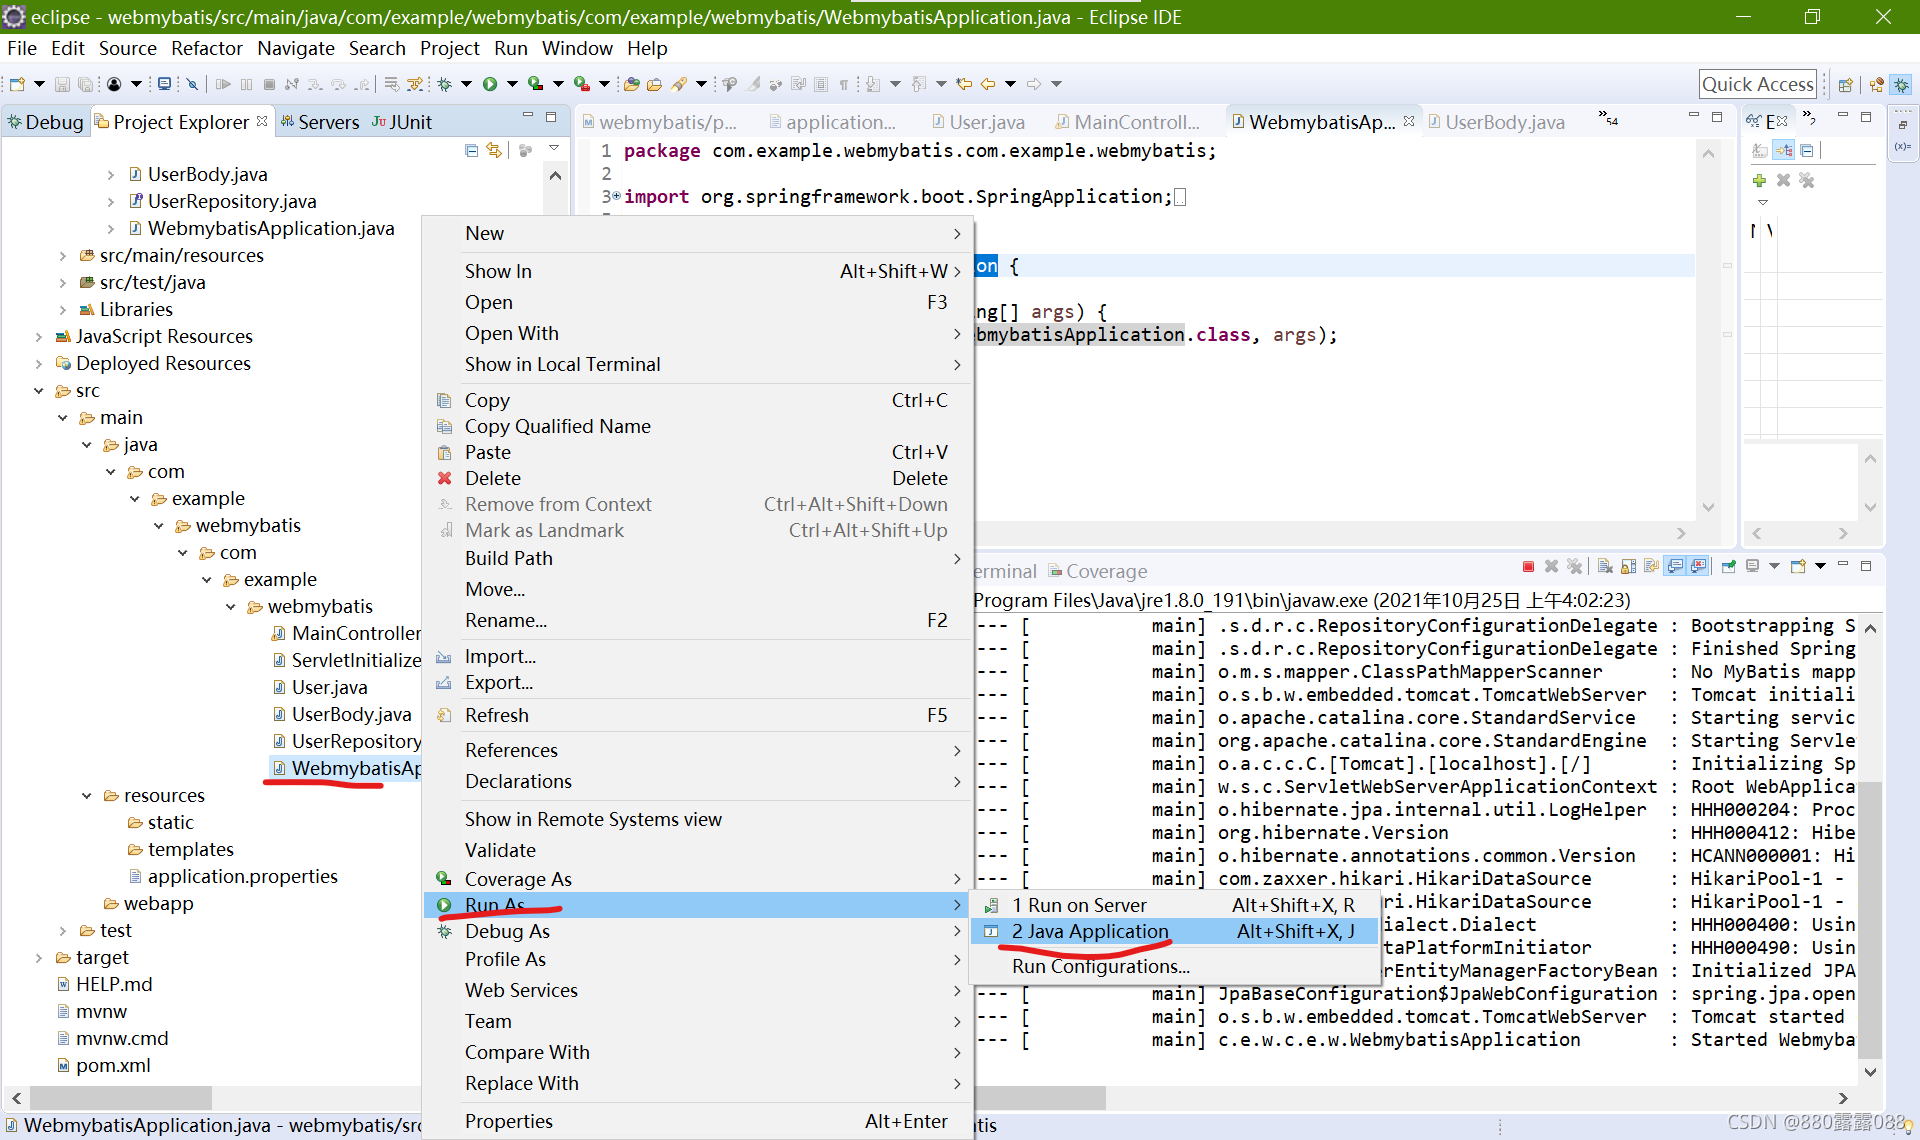The width and height of the screenshot is (1920, 1140).
Task: Start a session using the Debug bug icon
Action: 445,83
